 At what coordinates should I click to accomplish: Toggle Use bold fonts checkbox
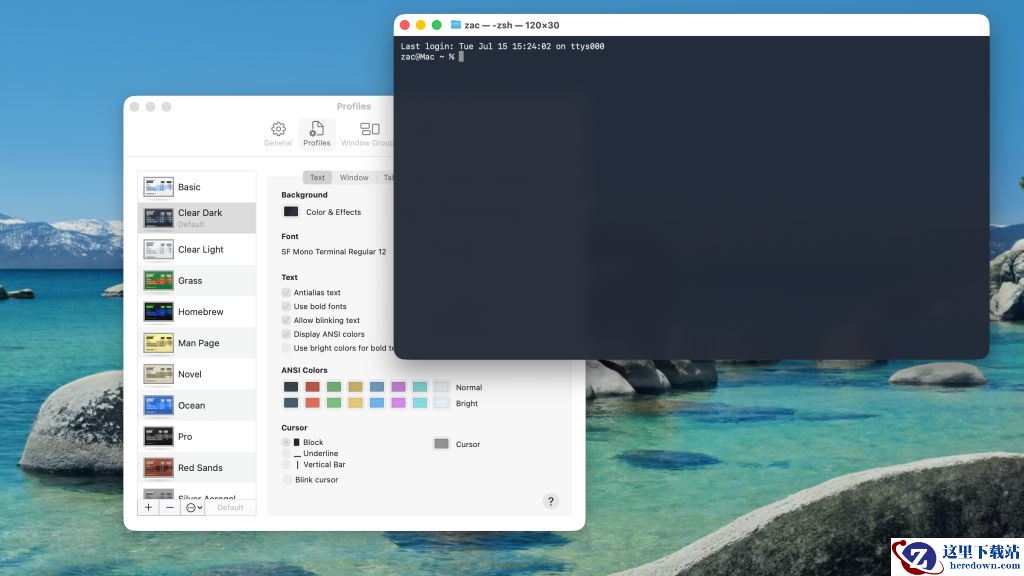click(286, 306)
